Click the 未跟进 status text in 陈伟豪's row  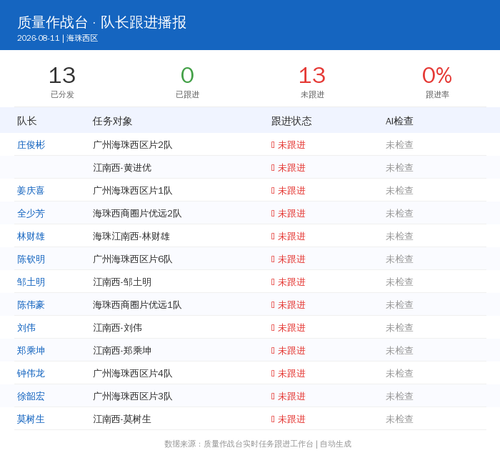[x=291, y=305]
